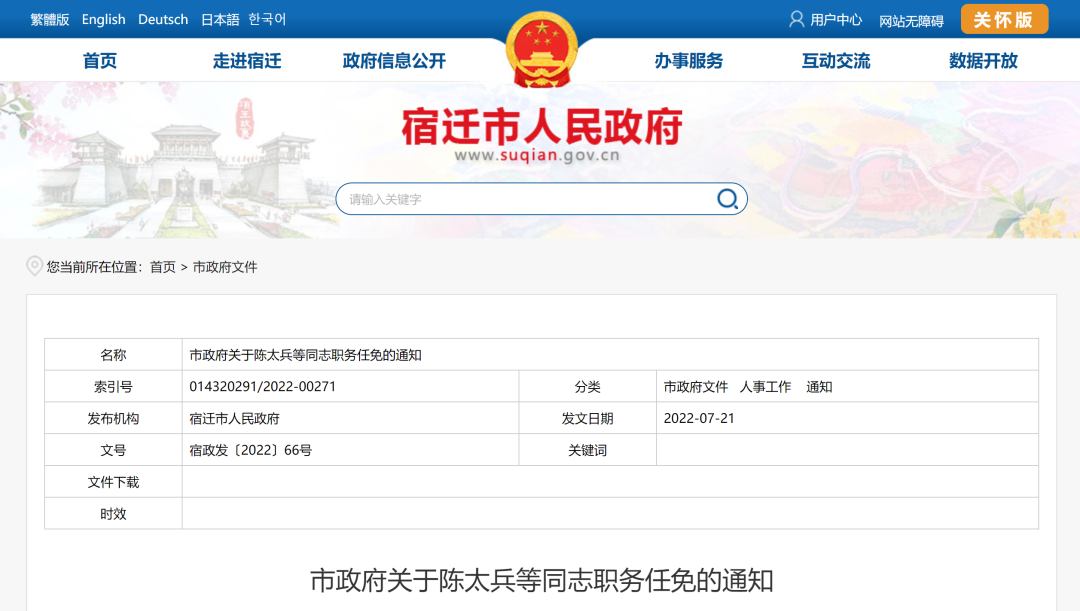
Task: Click the orange 关怀版 button
Action: [x=1004, y=19]
